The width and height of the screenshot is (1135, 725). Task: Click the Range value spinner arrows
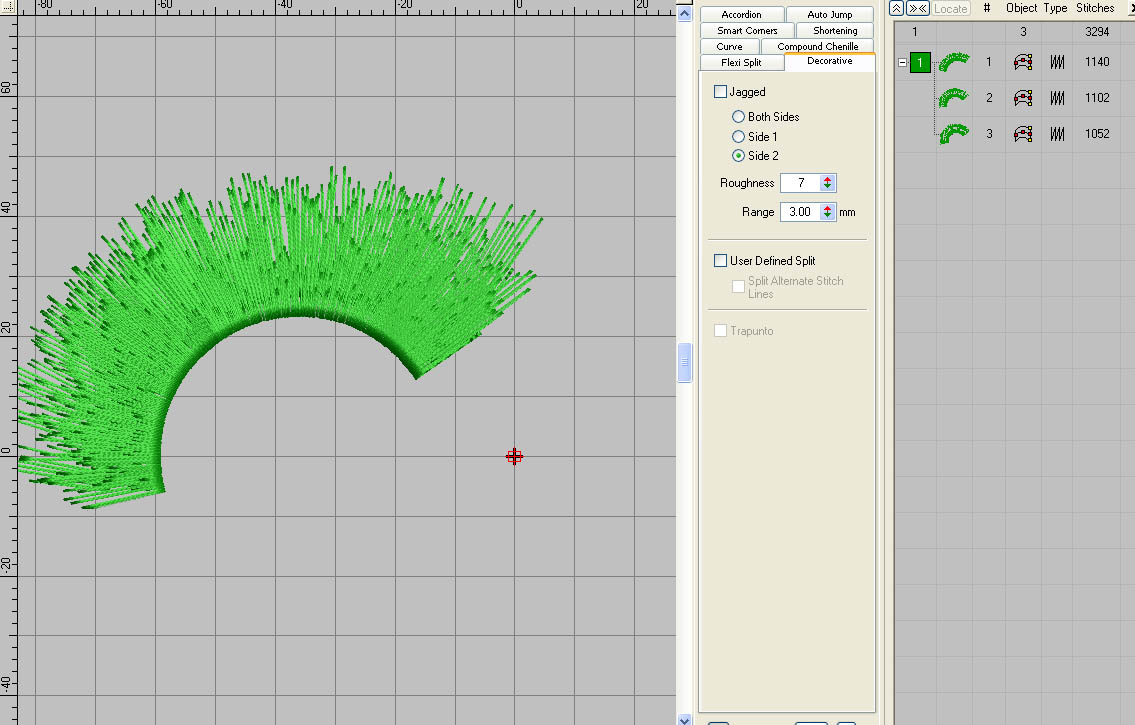[828, 212]
